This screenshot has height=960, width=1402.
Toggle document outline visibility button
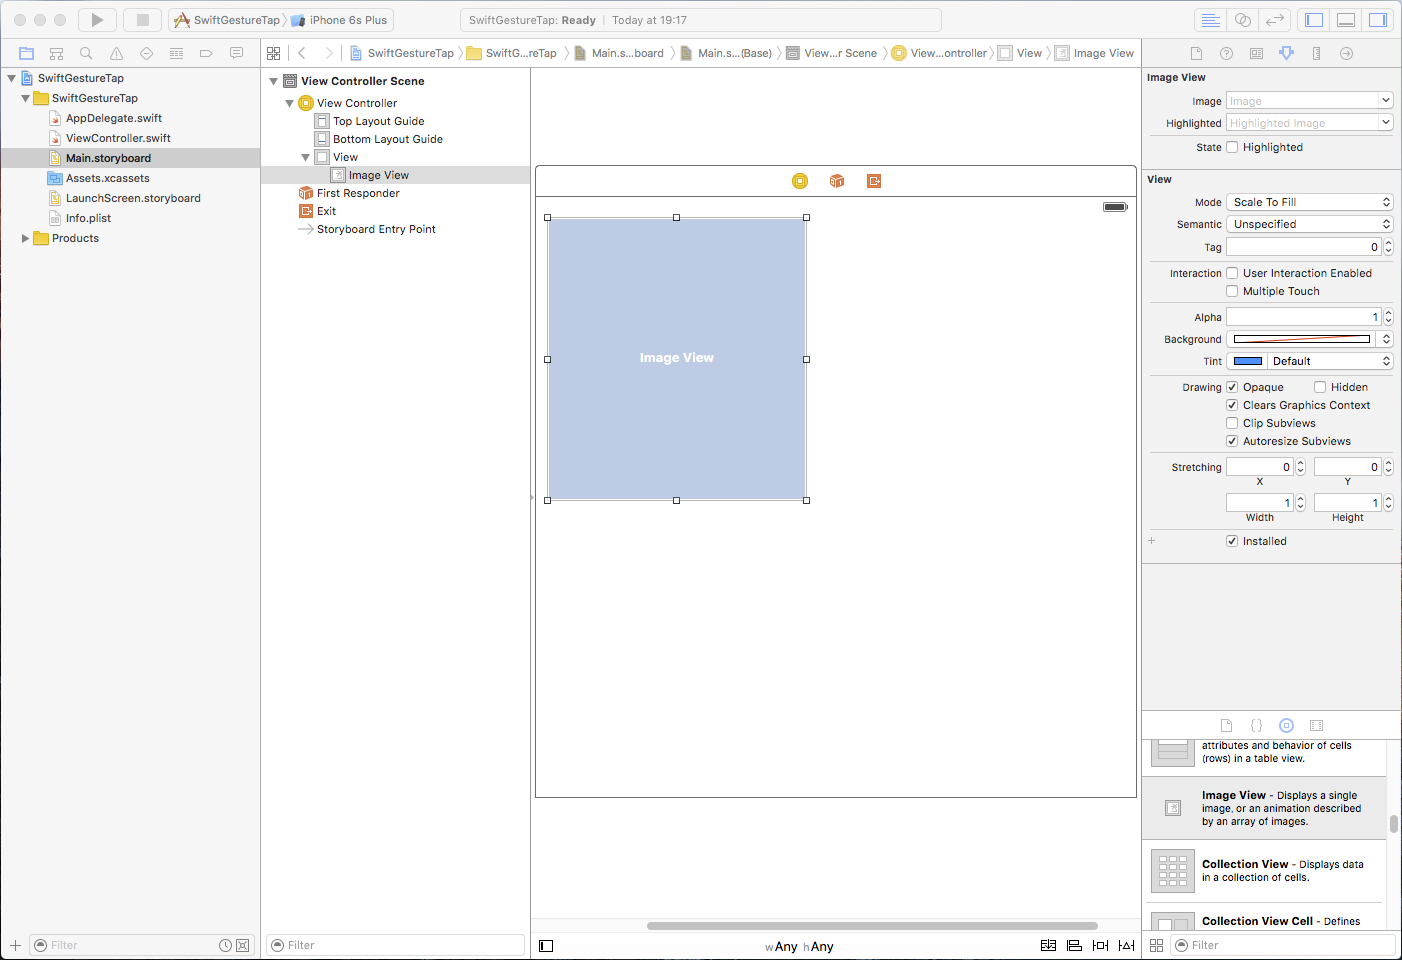pyautogui.click(x=546, y=946)
